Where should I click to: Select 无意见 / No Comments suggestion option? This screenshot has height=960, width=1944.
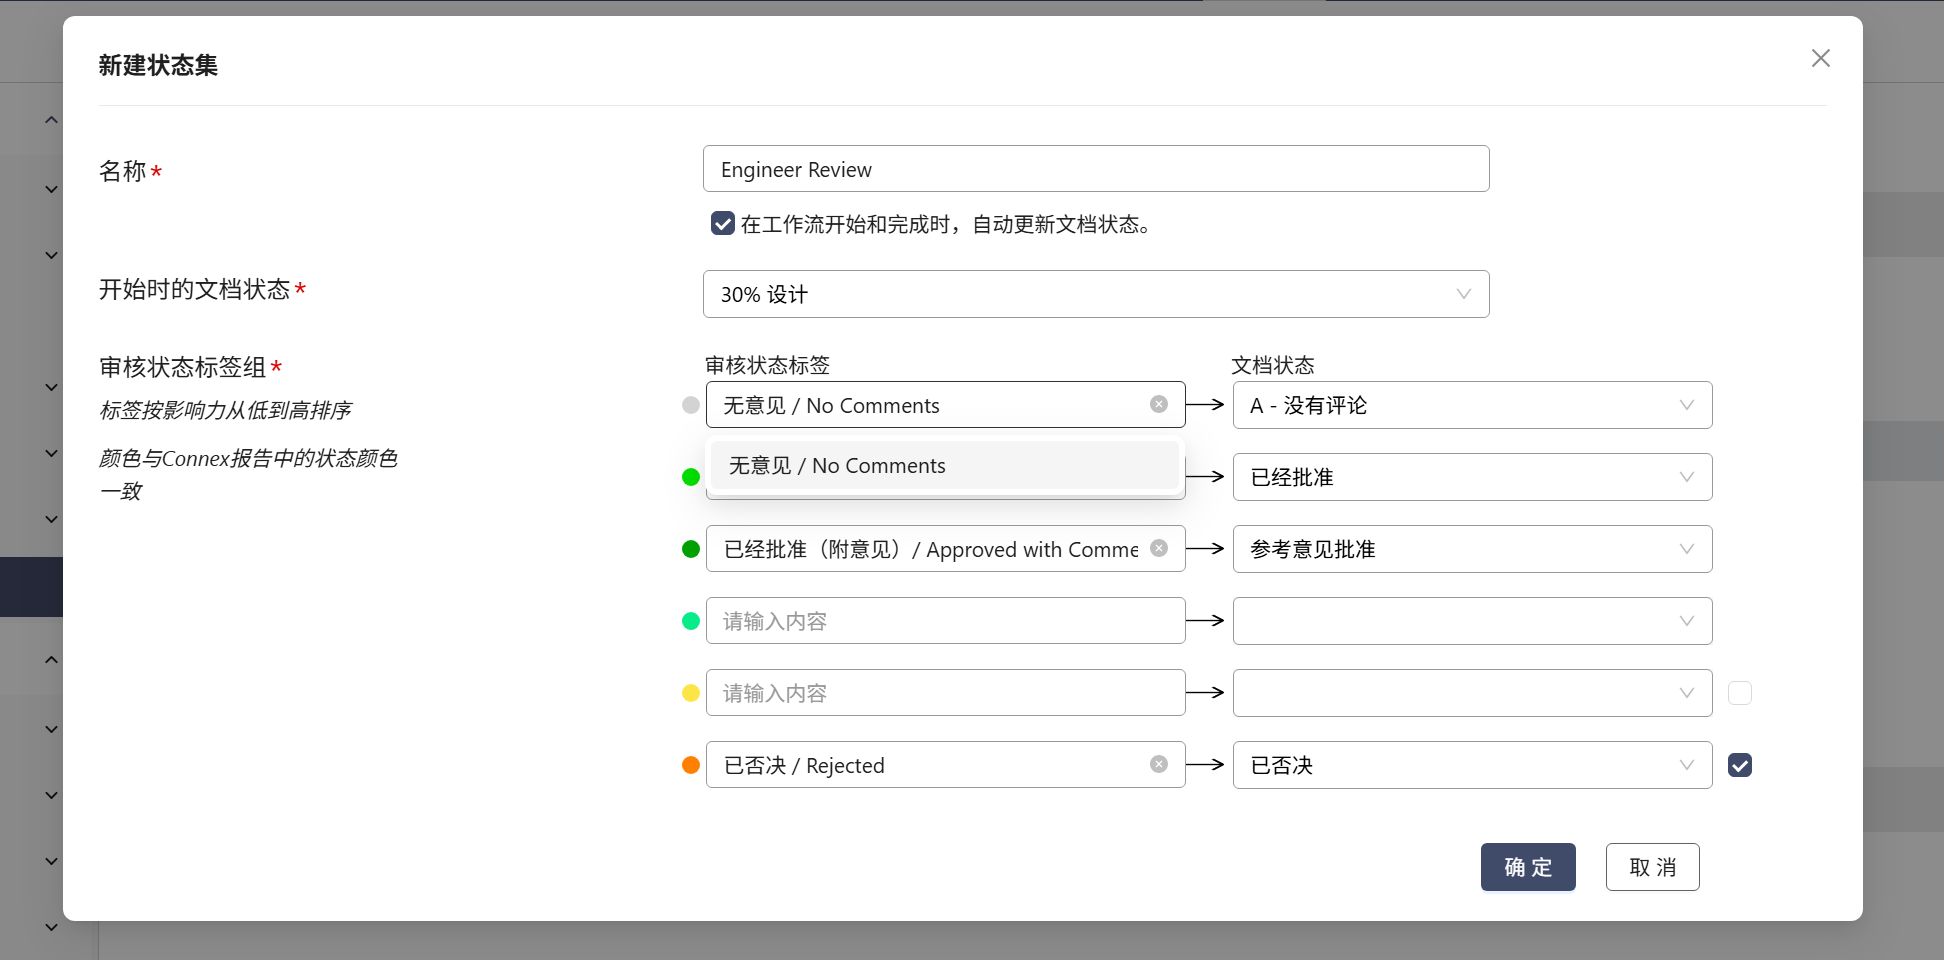click(944, 466)
